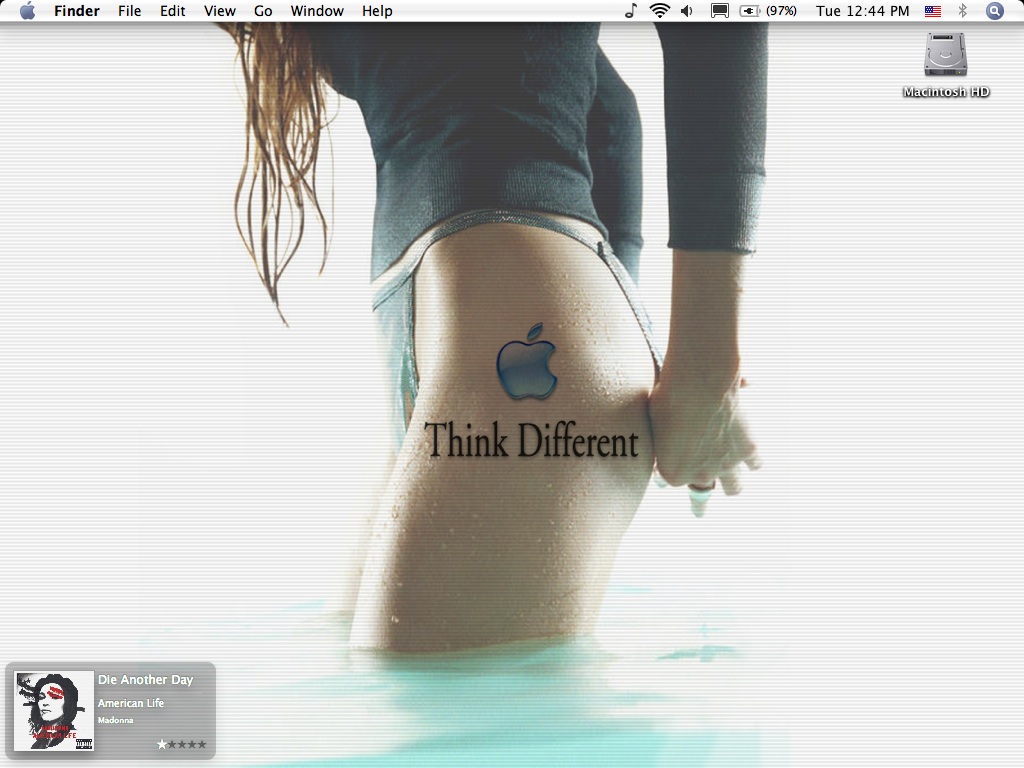
Task: Open the Bluetooth status menu
Action: click(x=962, y=11)
